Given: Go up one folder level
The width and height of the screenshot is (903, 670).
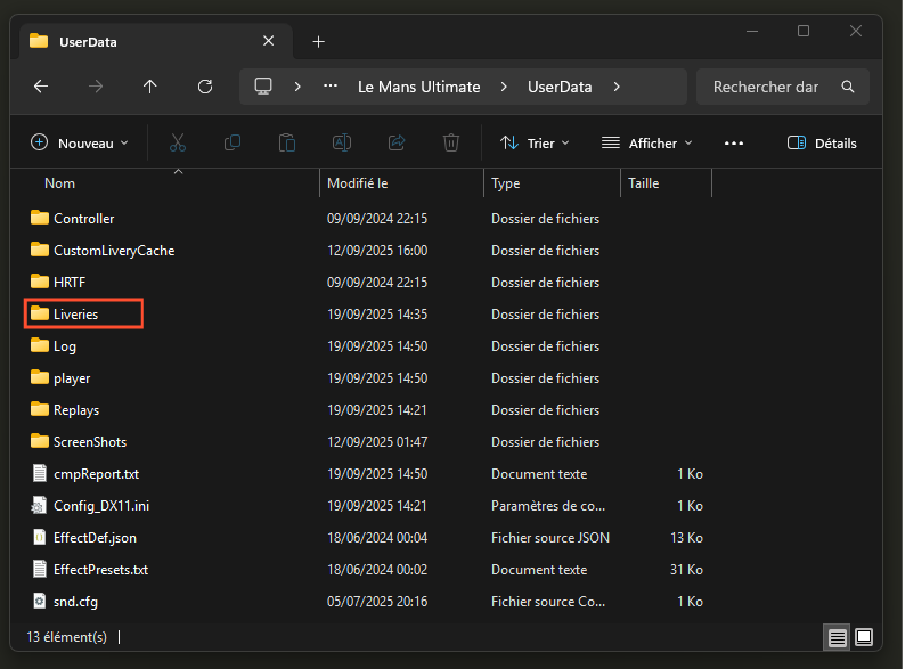Looking at the screenshot, I should tap(150, 87).
